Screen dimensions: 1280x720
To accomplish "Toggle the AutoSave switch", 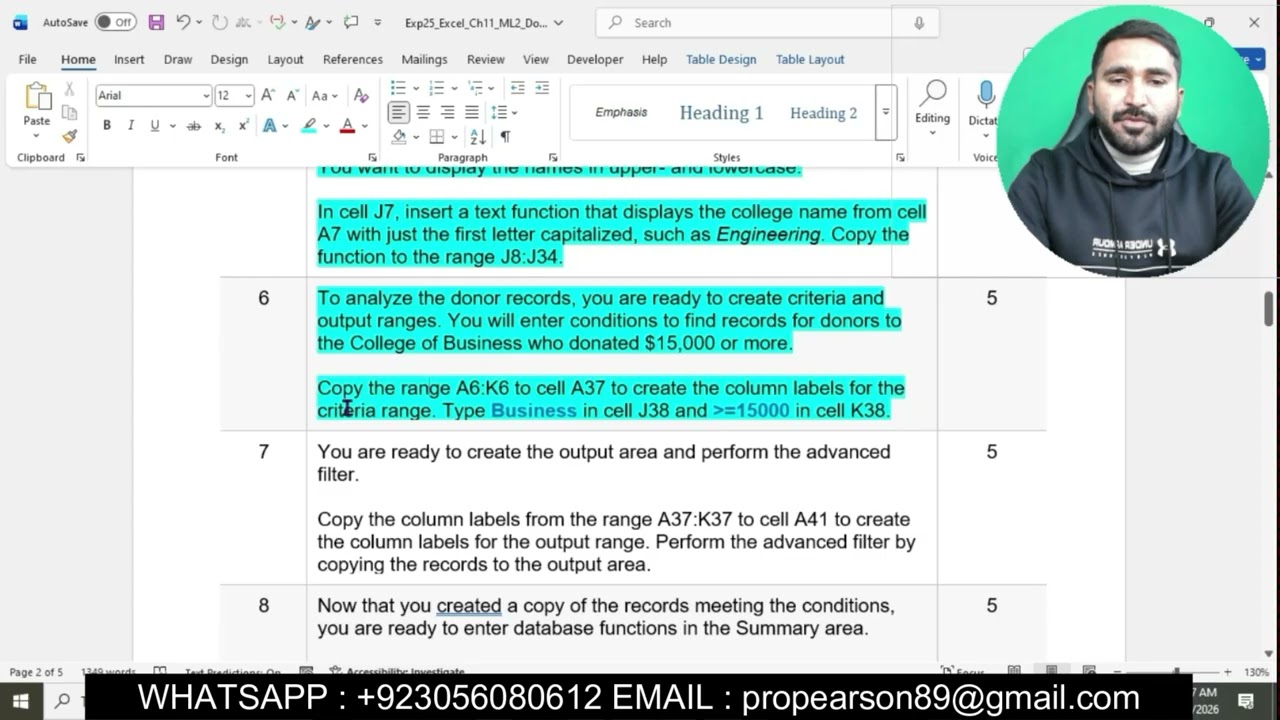I will pyautogui.click(x=116, y=22).
